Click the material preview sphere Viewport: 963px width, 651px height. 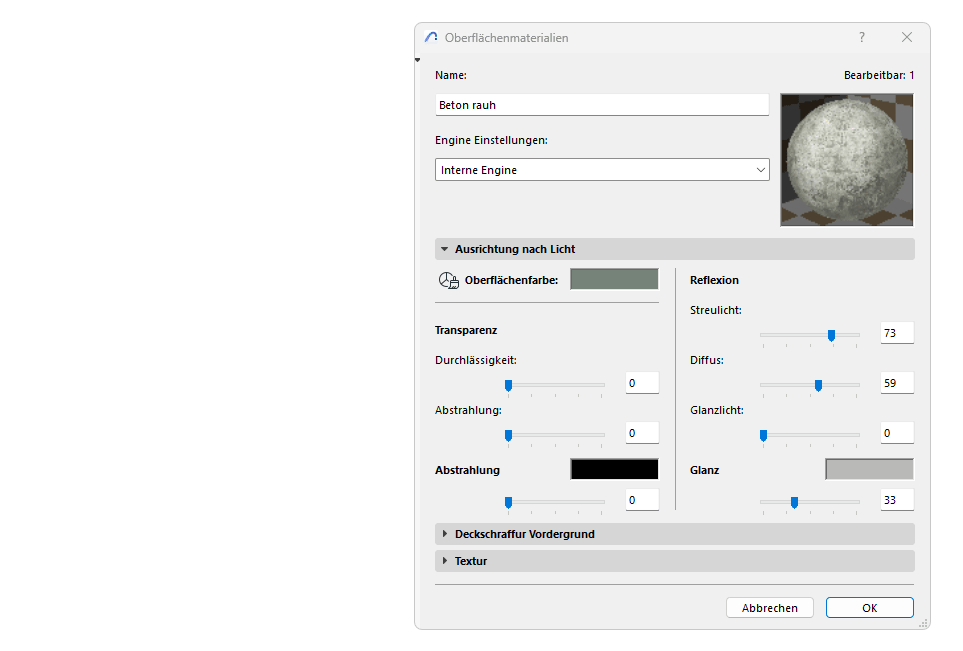(846, 159)
